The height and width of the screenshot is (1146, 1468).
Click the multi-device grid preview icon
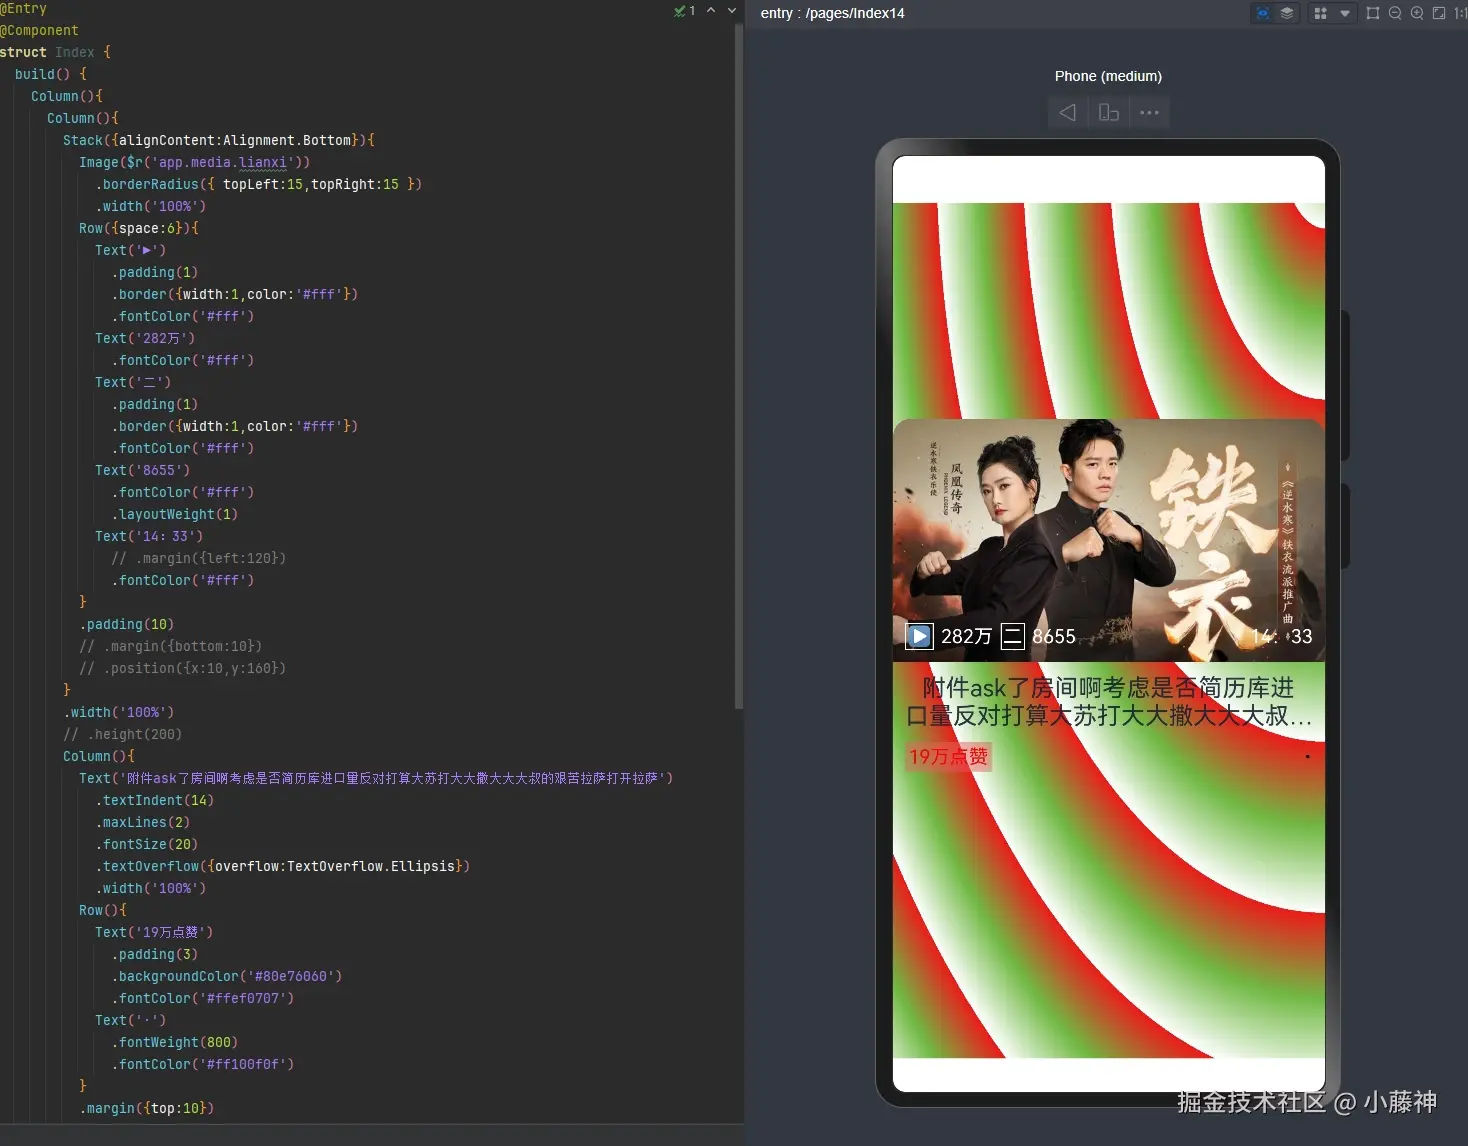(1320, 13)
